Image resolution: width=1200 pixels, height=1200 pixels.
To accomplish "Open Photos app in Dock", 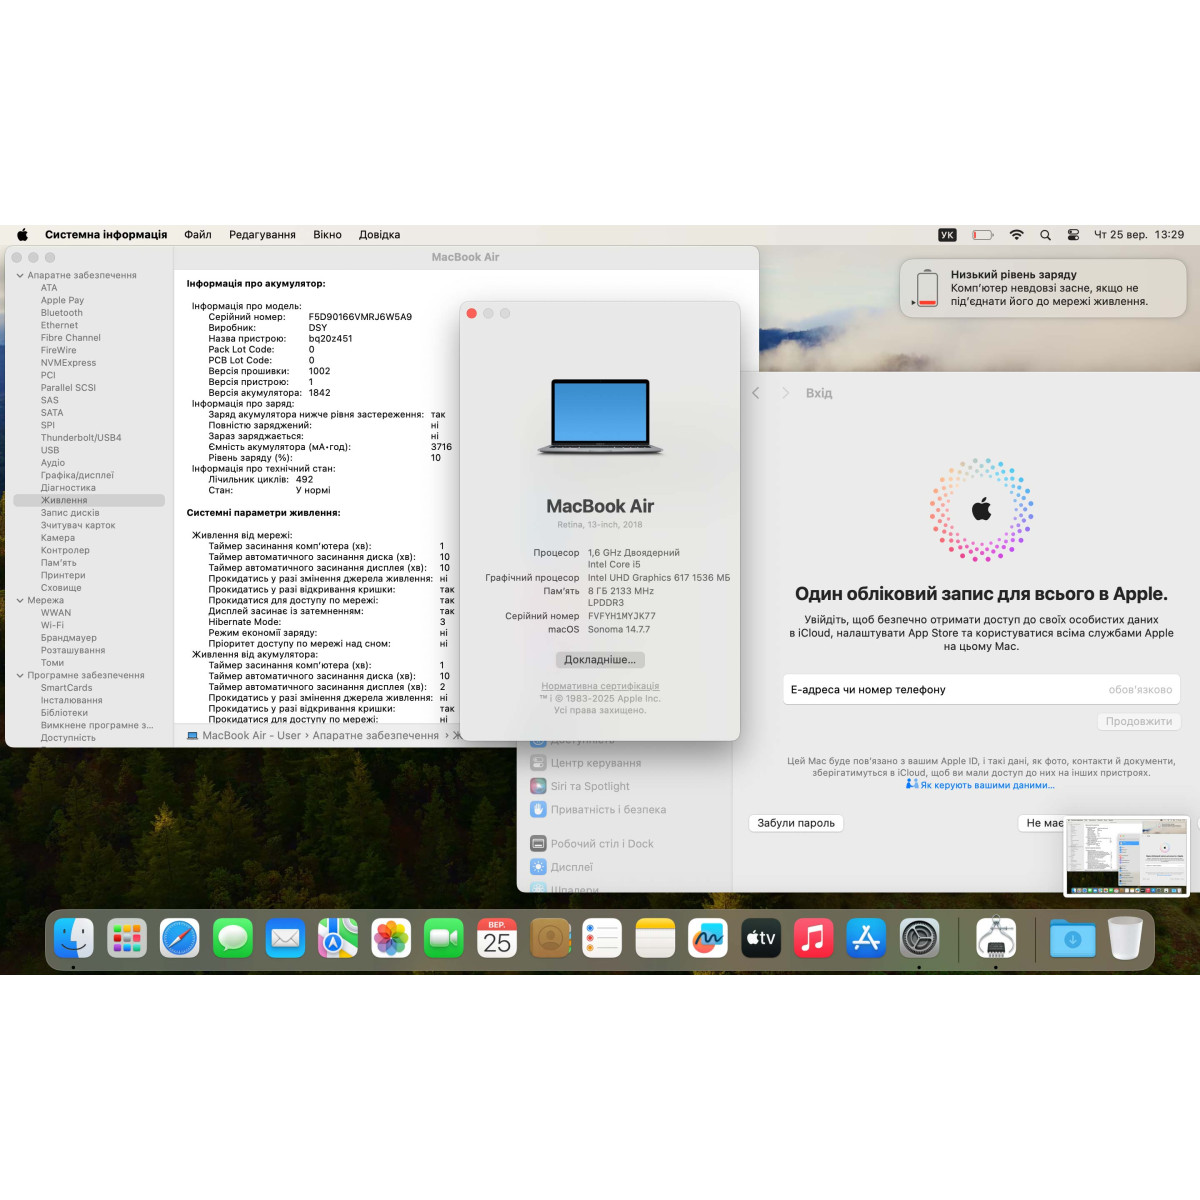I will point(391,938).
